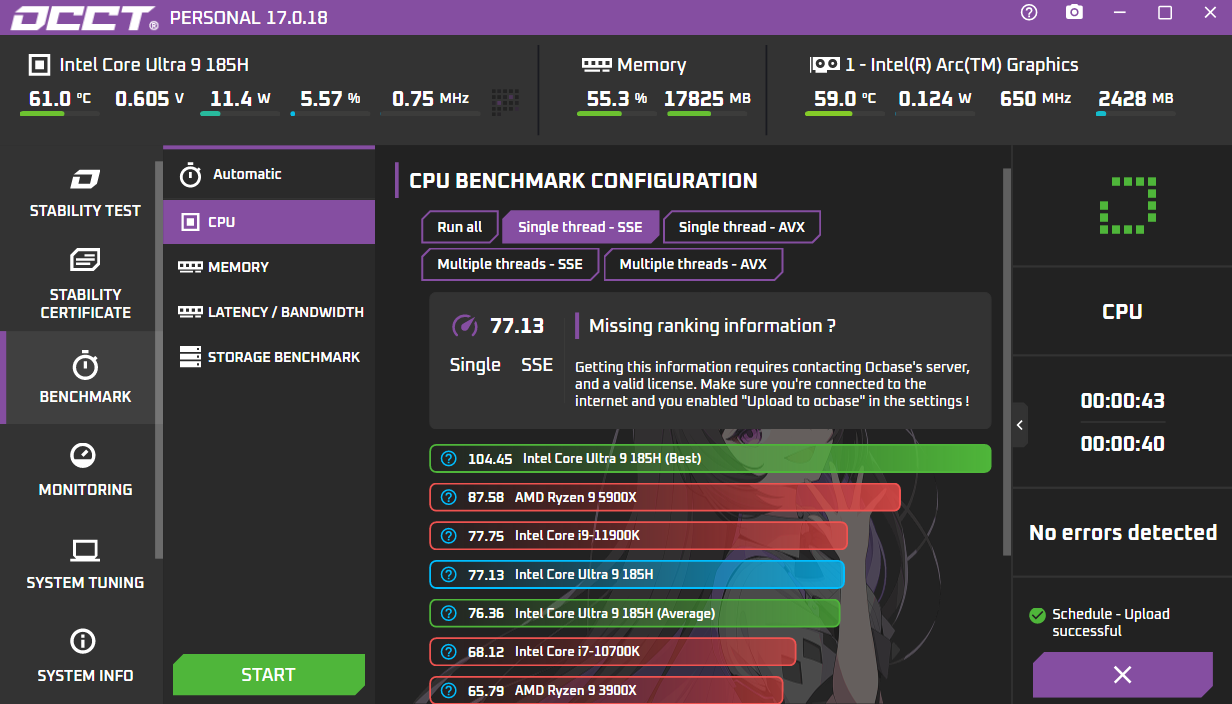Click the Intel Core i9-11900K result bar

(x=638, y=536)
